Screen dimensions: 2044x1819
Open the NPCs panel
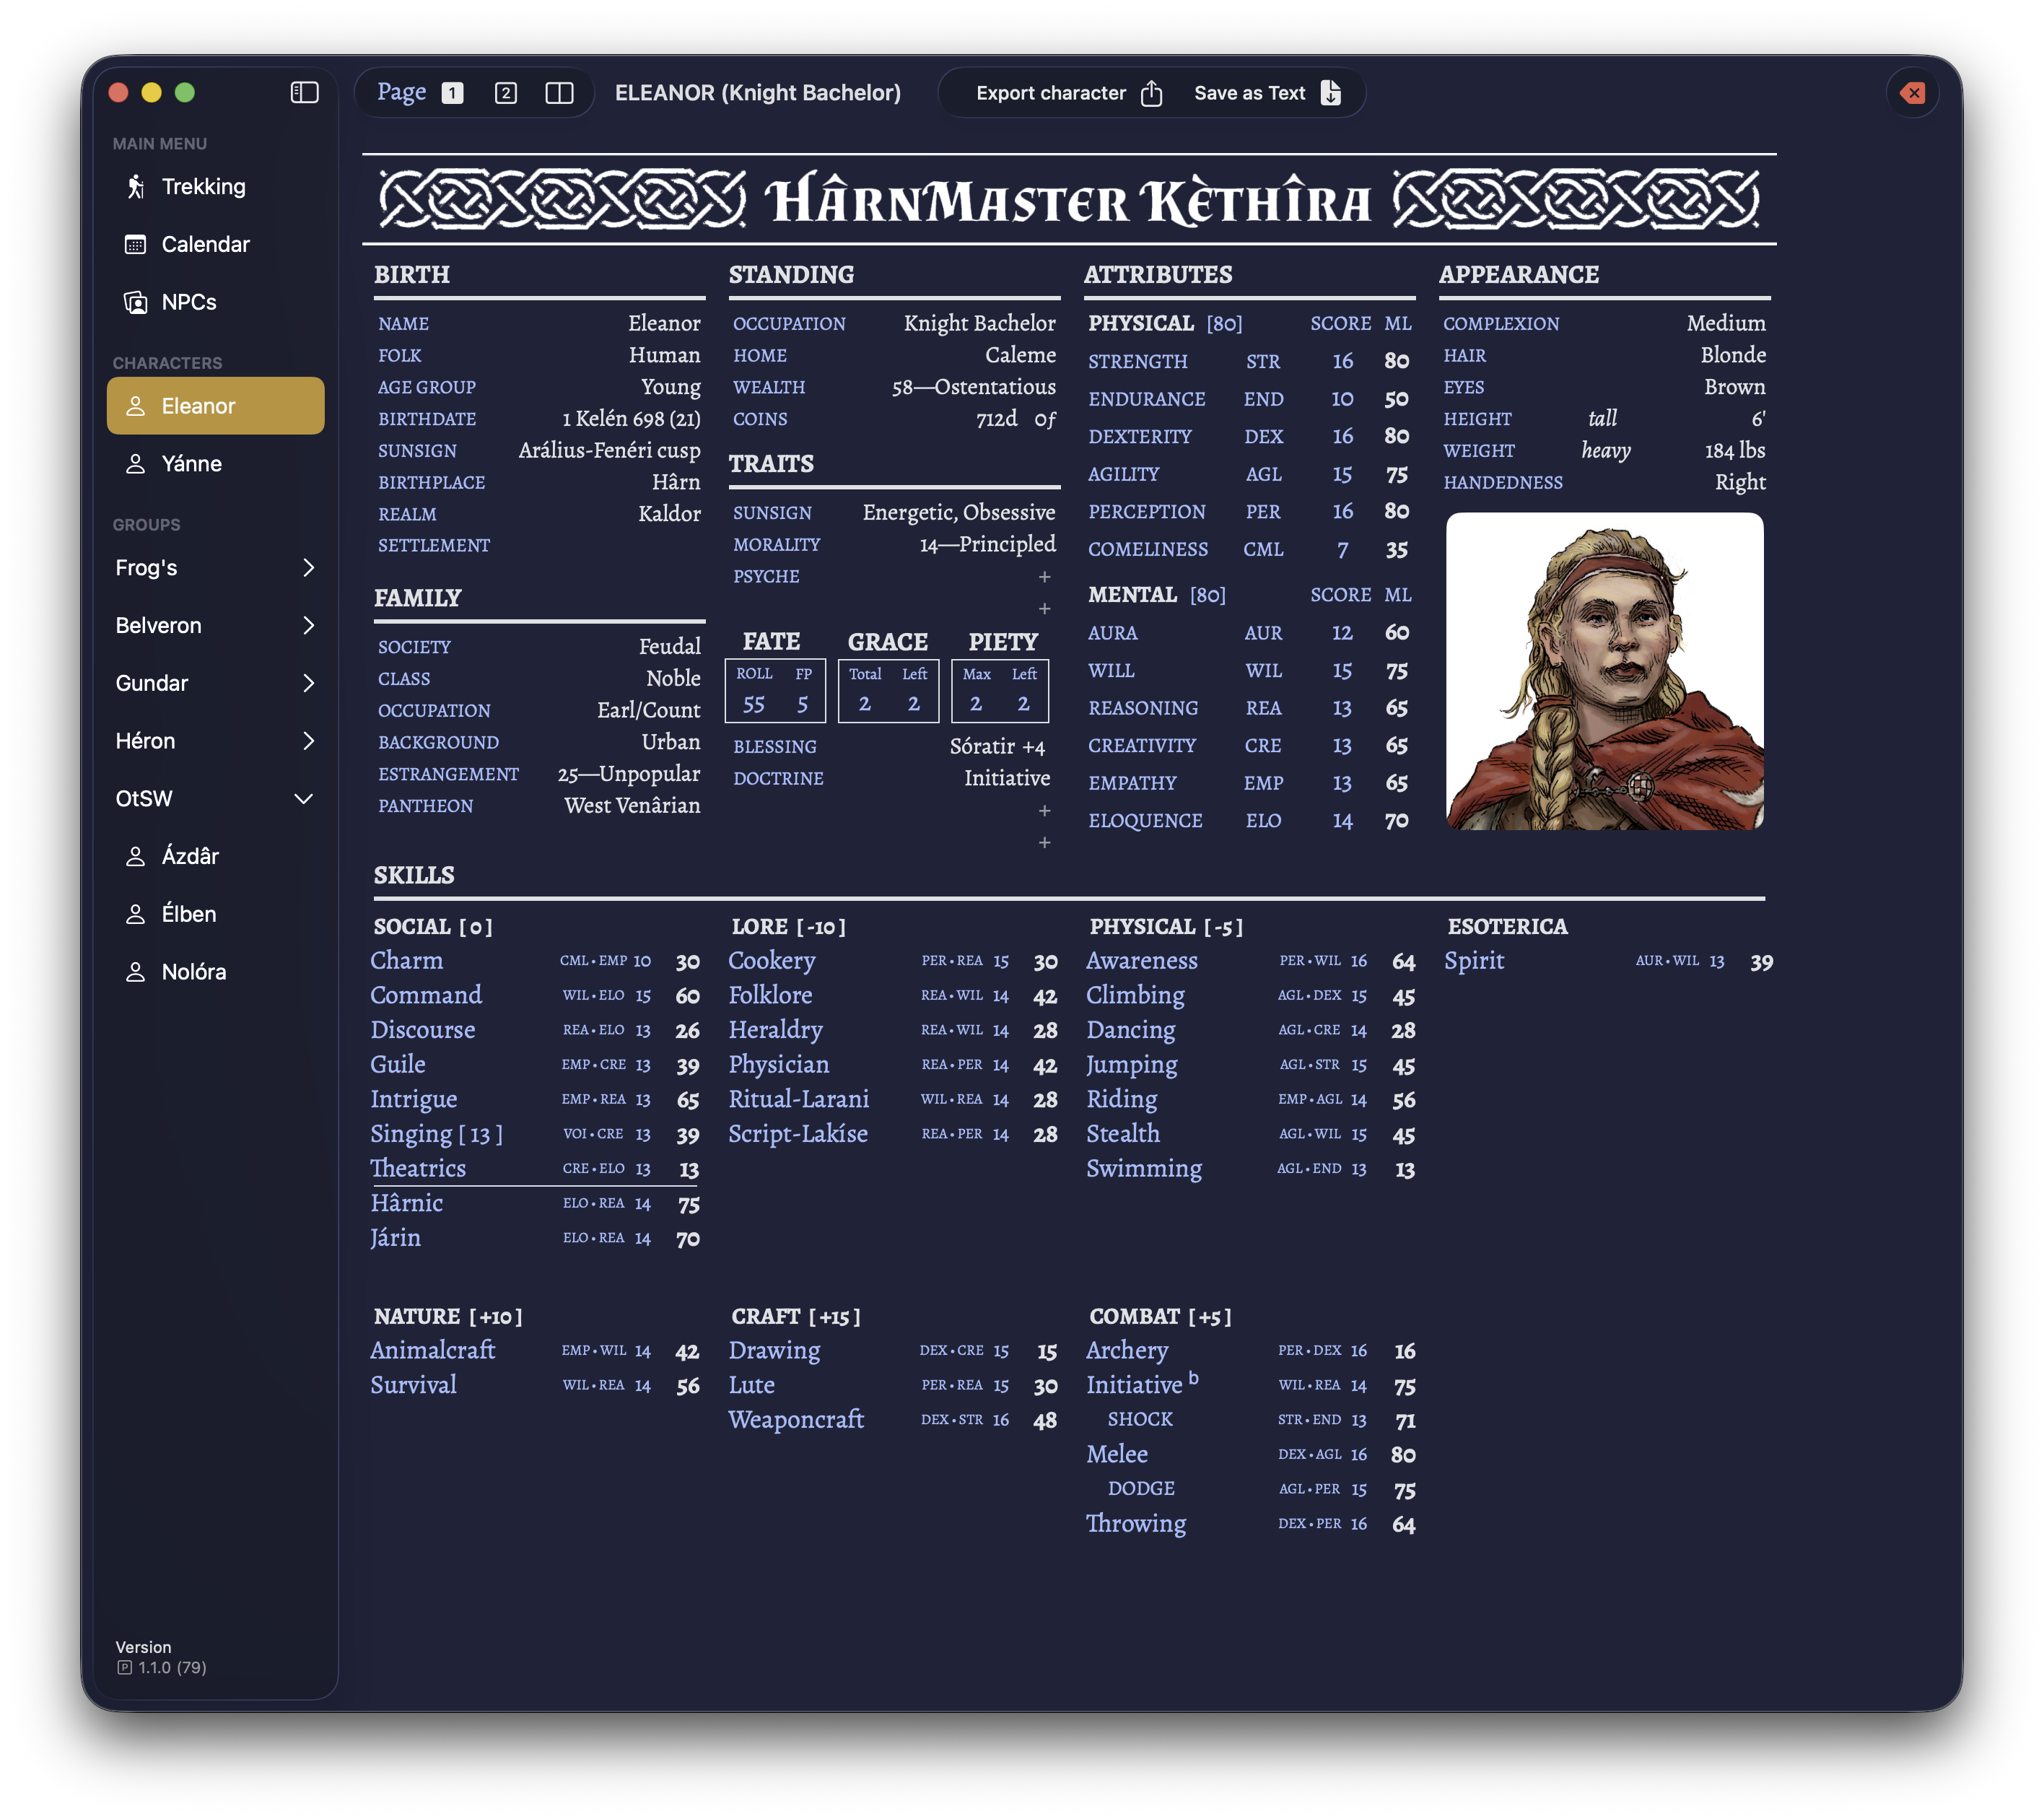coord(190,302)
